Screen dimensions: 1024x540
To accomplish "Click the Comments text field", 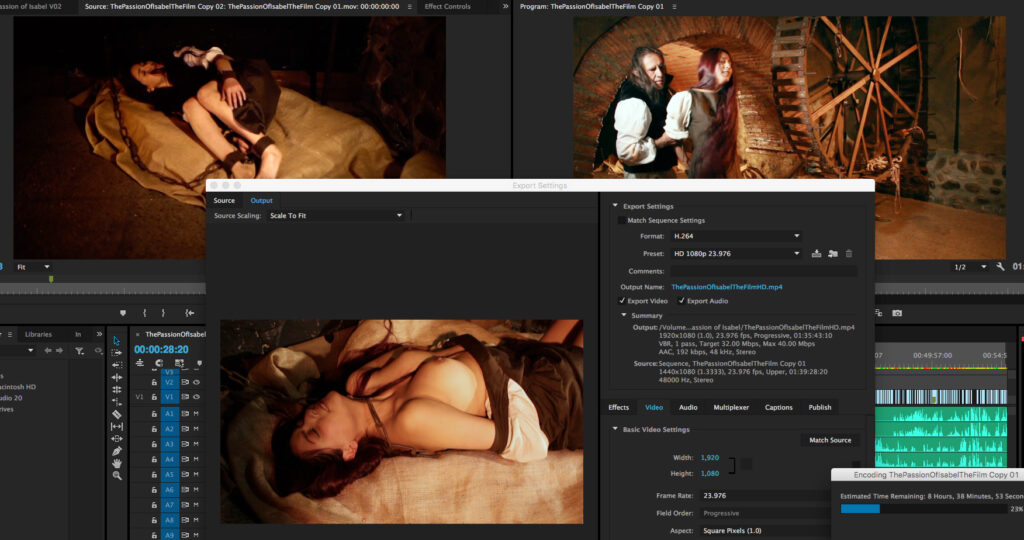I will coord(763,271).
